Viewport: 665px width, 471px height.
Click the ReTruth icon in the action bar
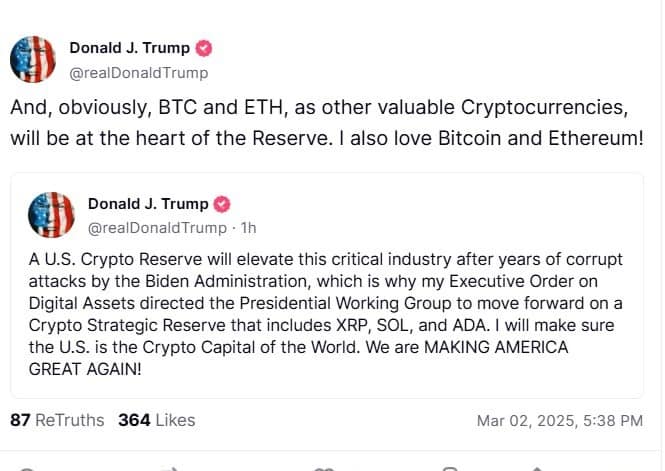pos(169,467)
